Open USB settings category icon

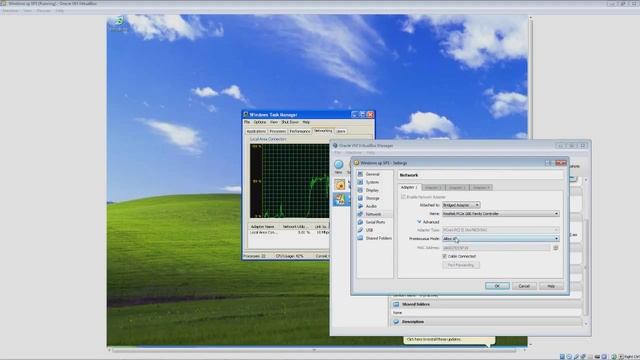(x=360, y=230)
